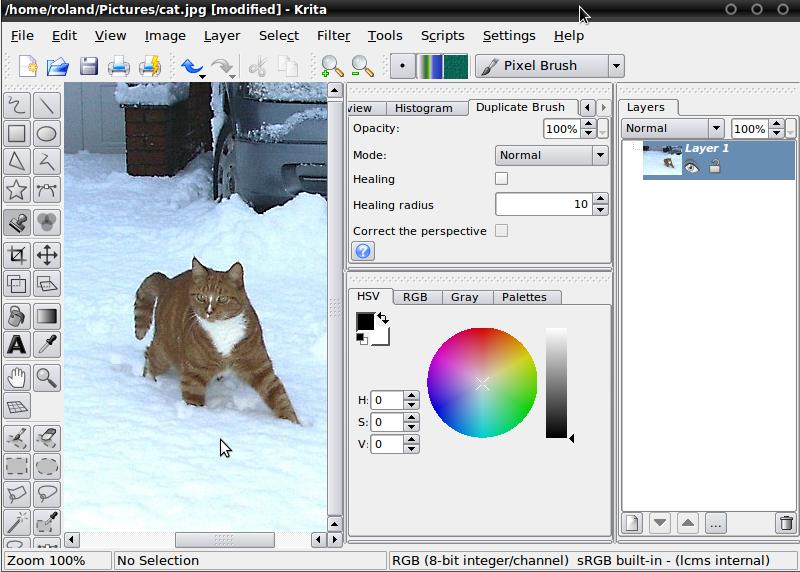Click the Save floppy disk icon
Viewport: 800px width, 572px height.
pos(89,67)
